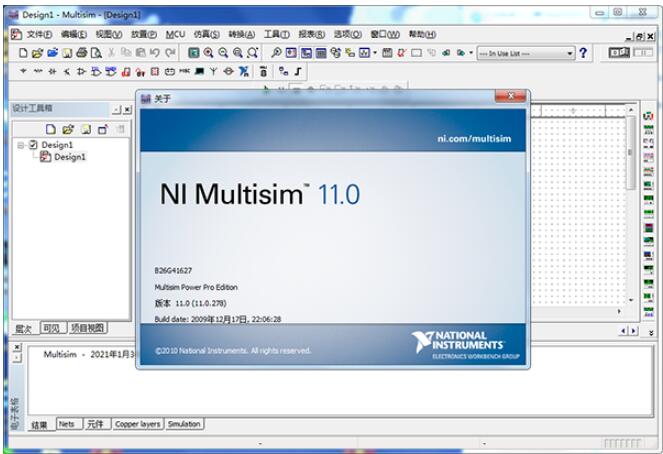Open the MCU menu
The image size is (663, 454).
[175, 35]
